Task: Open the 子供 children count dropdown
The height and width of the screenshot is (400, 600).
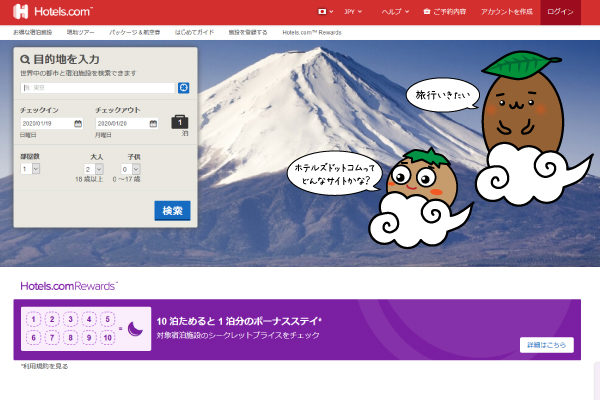Action: pos(133,169)
